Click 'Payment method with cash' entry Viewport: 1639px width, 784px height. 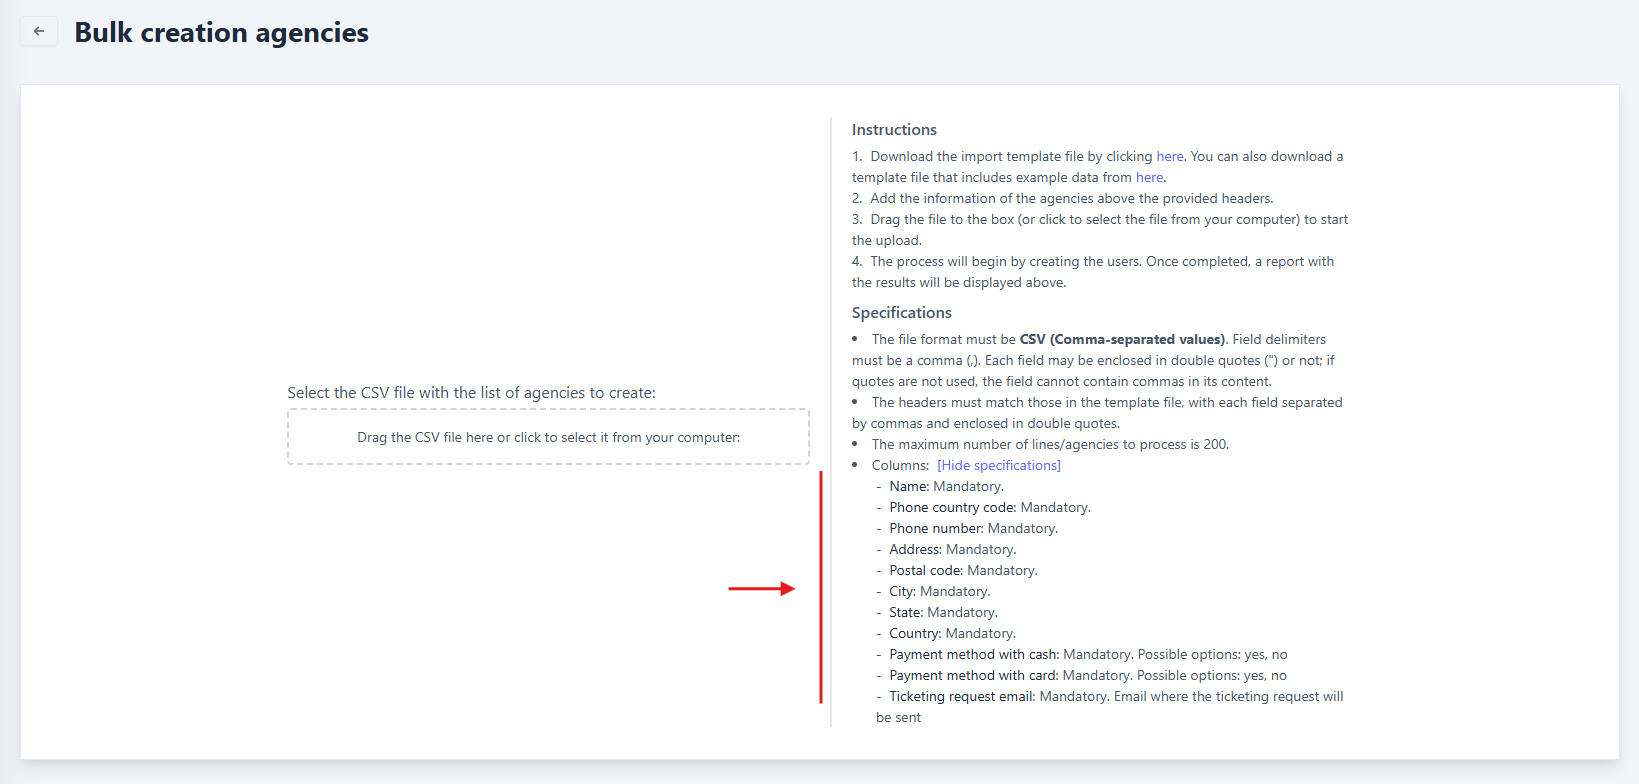pos(1087,654)
